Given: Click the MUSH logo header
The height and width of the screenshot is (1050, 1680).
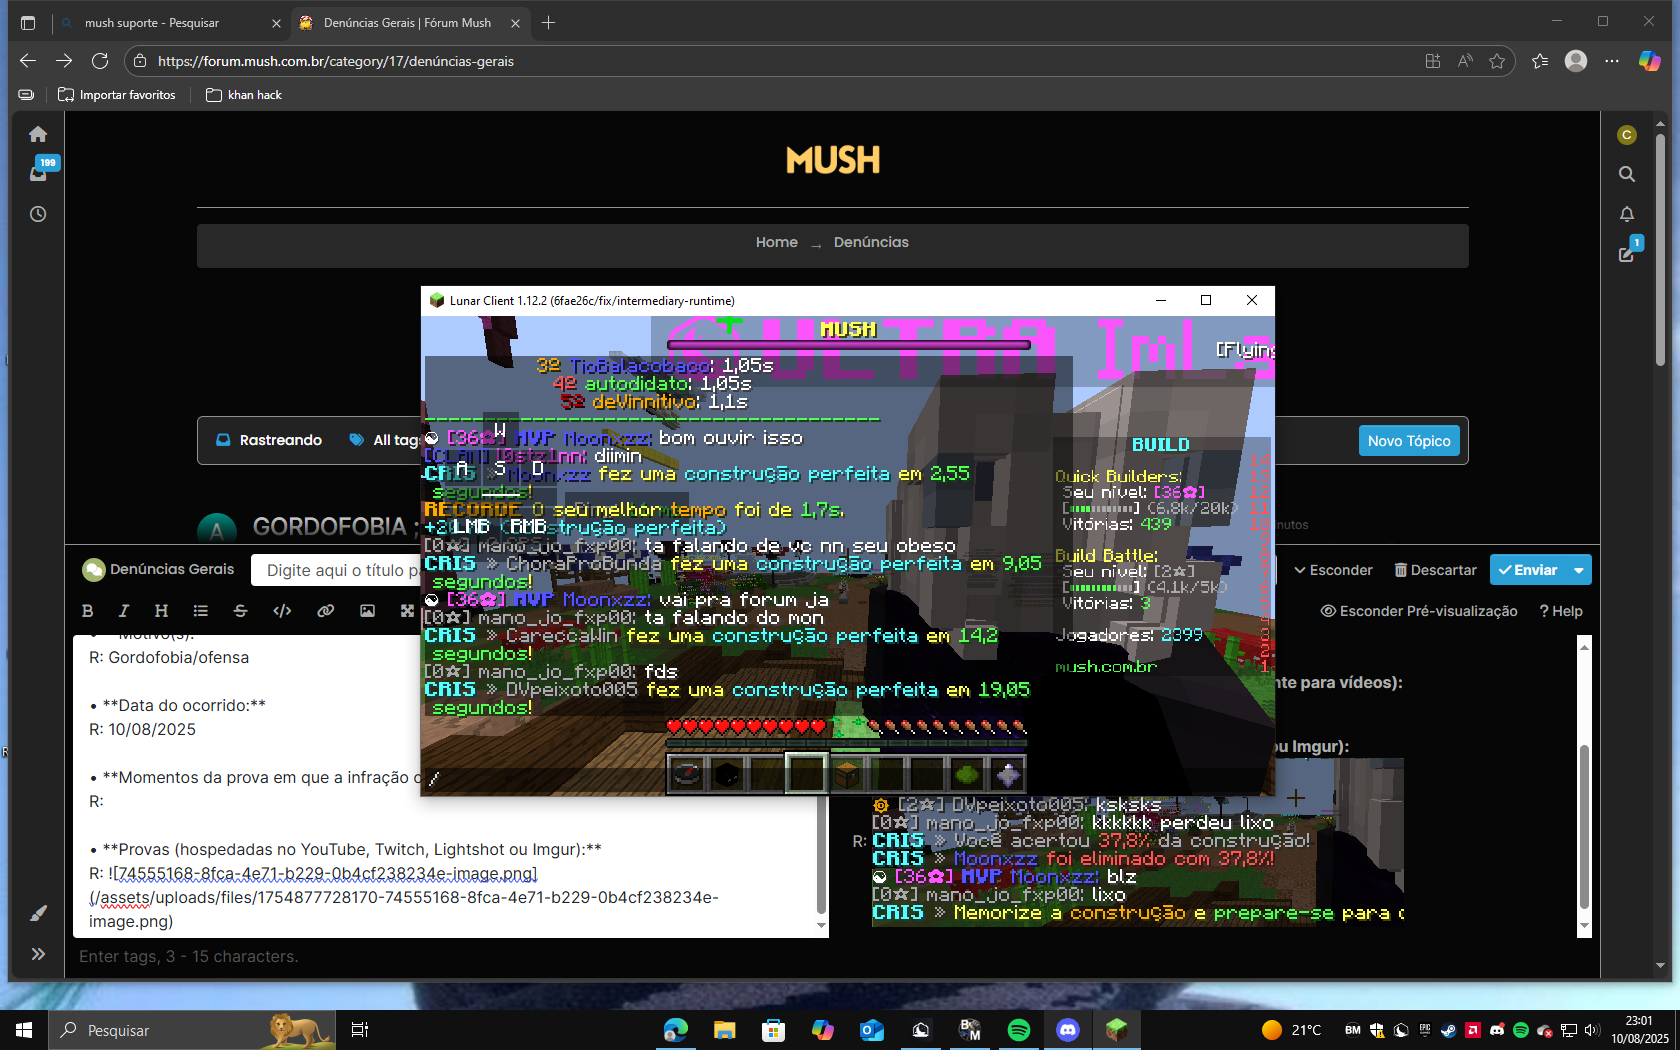Looking at the screenshot, I should [833, 160].
